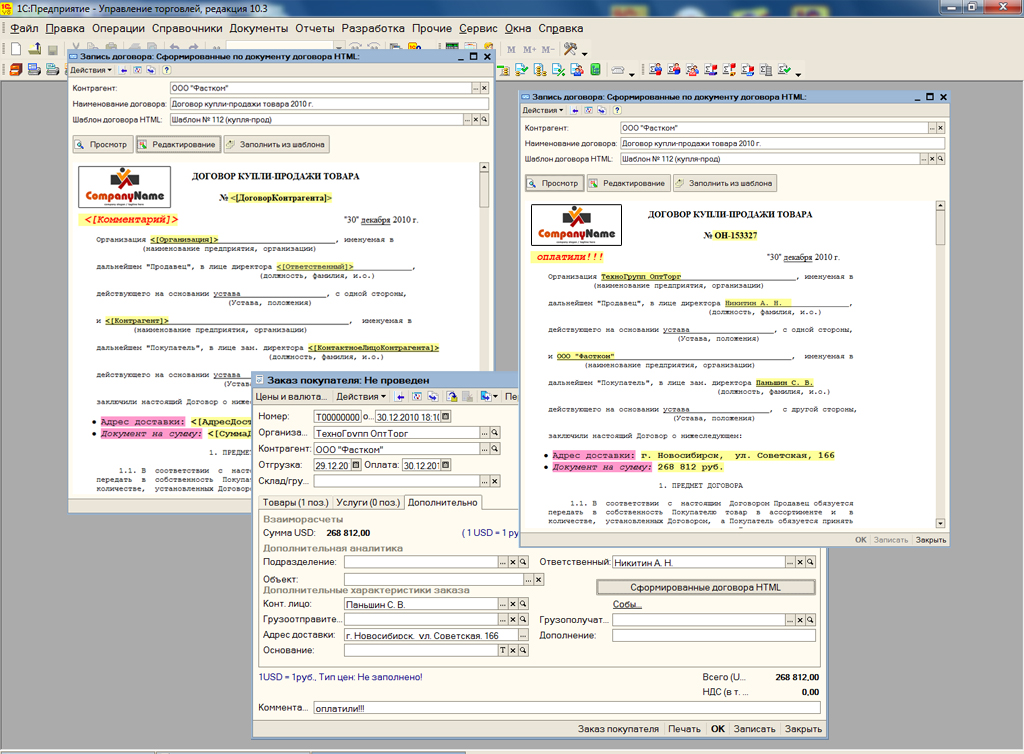This screenshot has width=1024, height=754.
Task: Click magnifier icon beside the Организация field
Action: [x=497, y=433]
